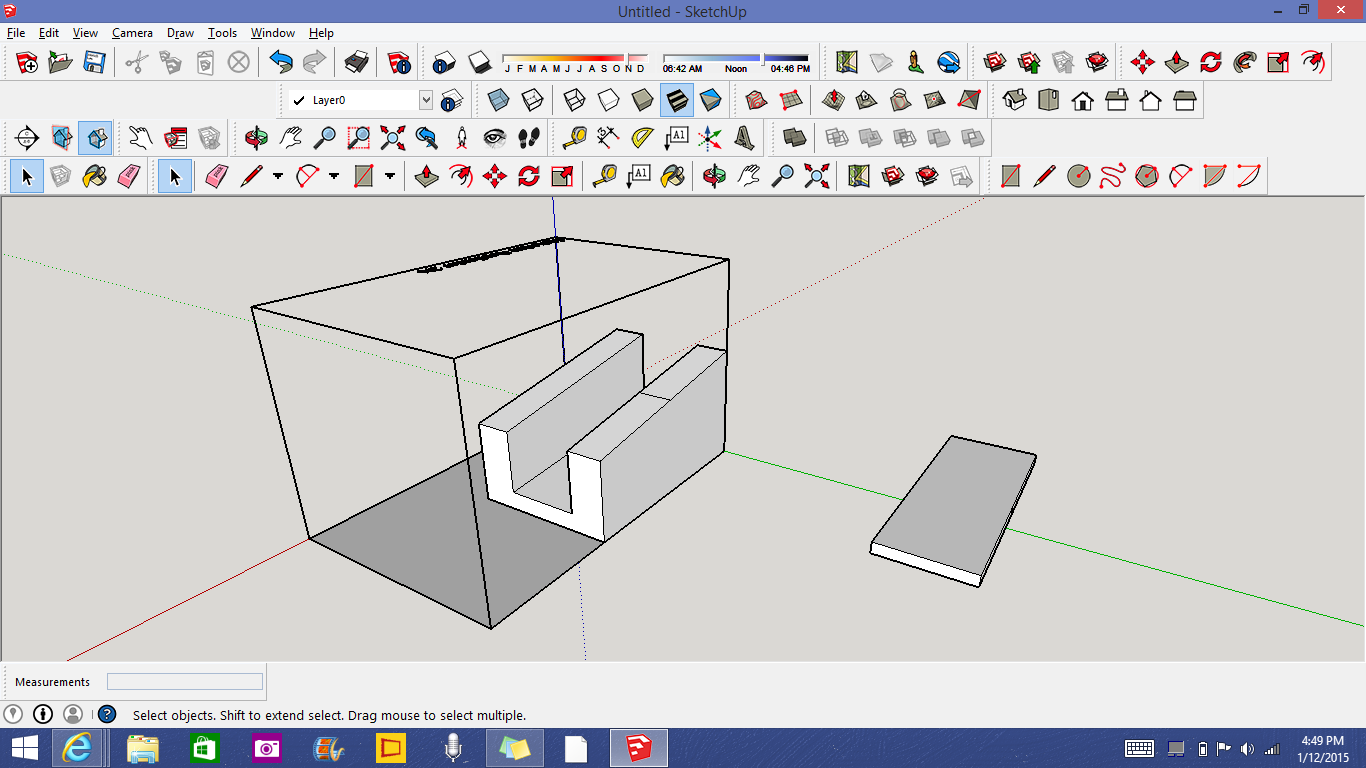Select the 2 Point Arc tool

1181,177
